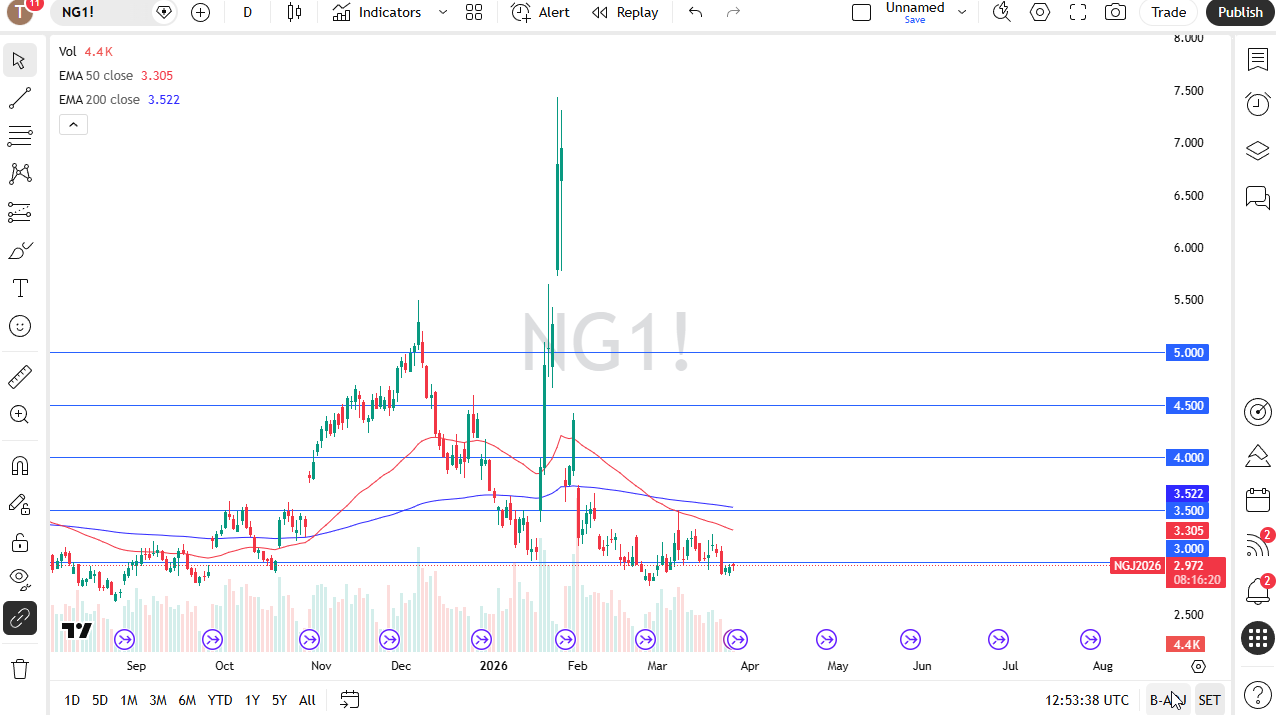
Task: Open candlestick chart style menu
Action: pyautogui.click(x=294, y=12)
